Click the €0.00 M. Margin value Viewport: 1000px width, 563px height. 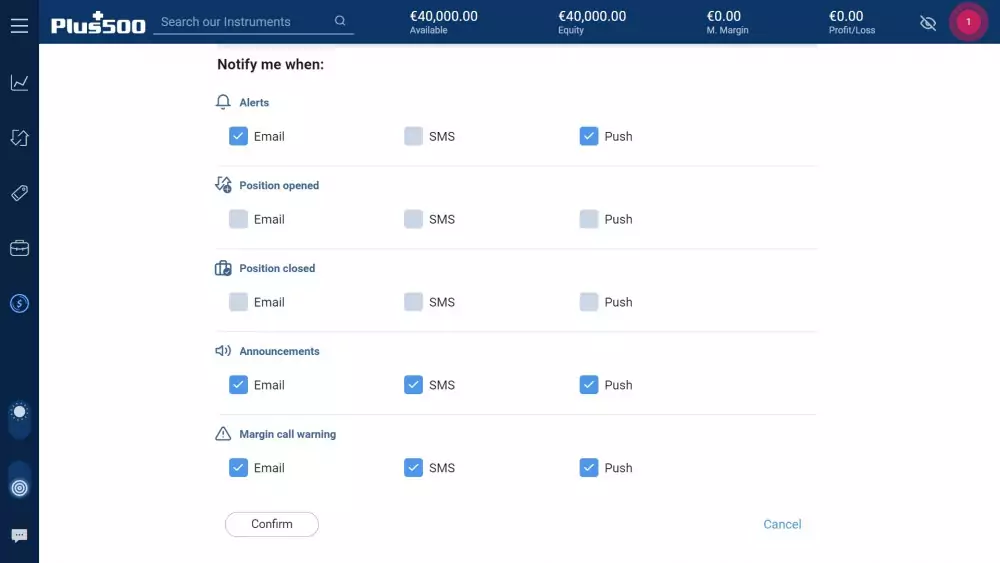click(723, 17)
